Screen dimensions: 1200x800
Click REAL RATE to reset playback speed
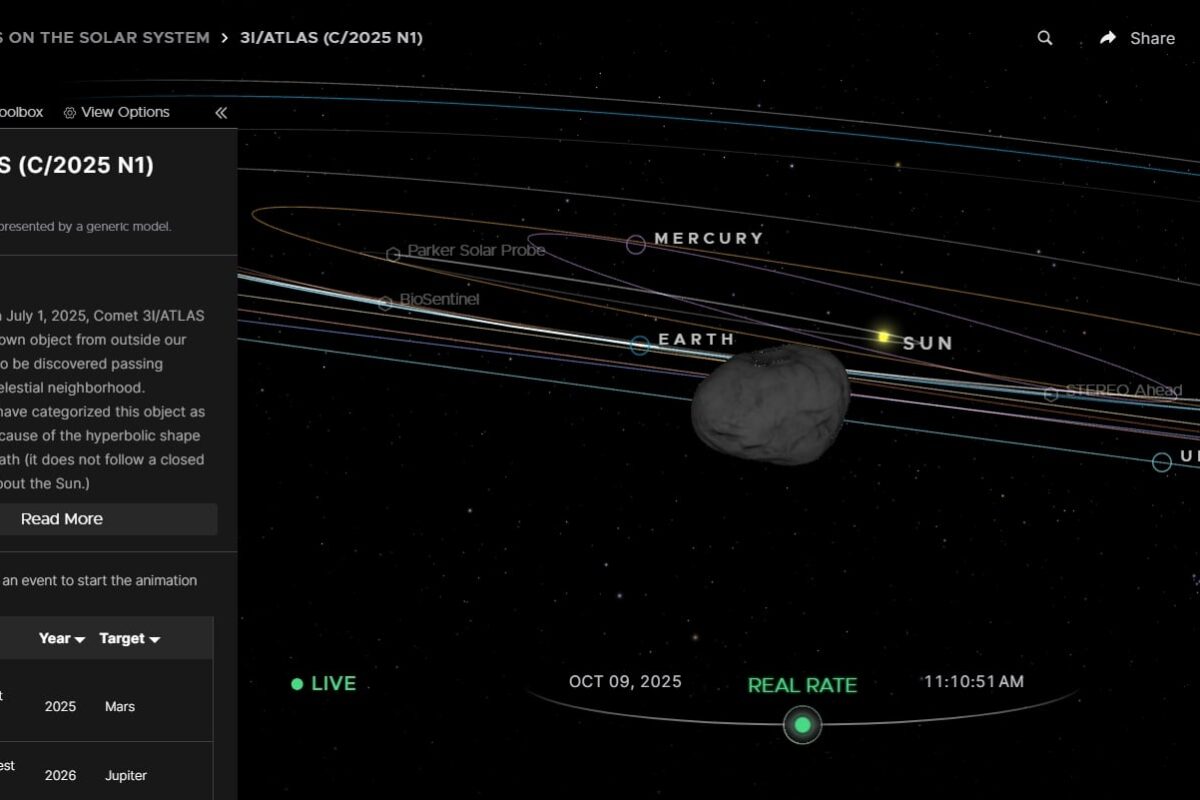803,685
